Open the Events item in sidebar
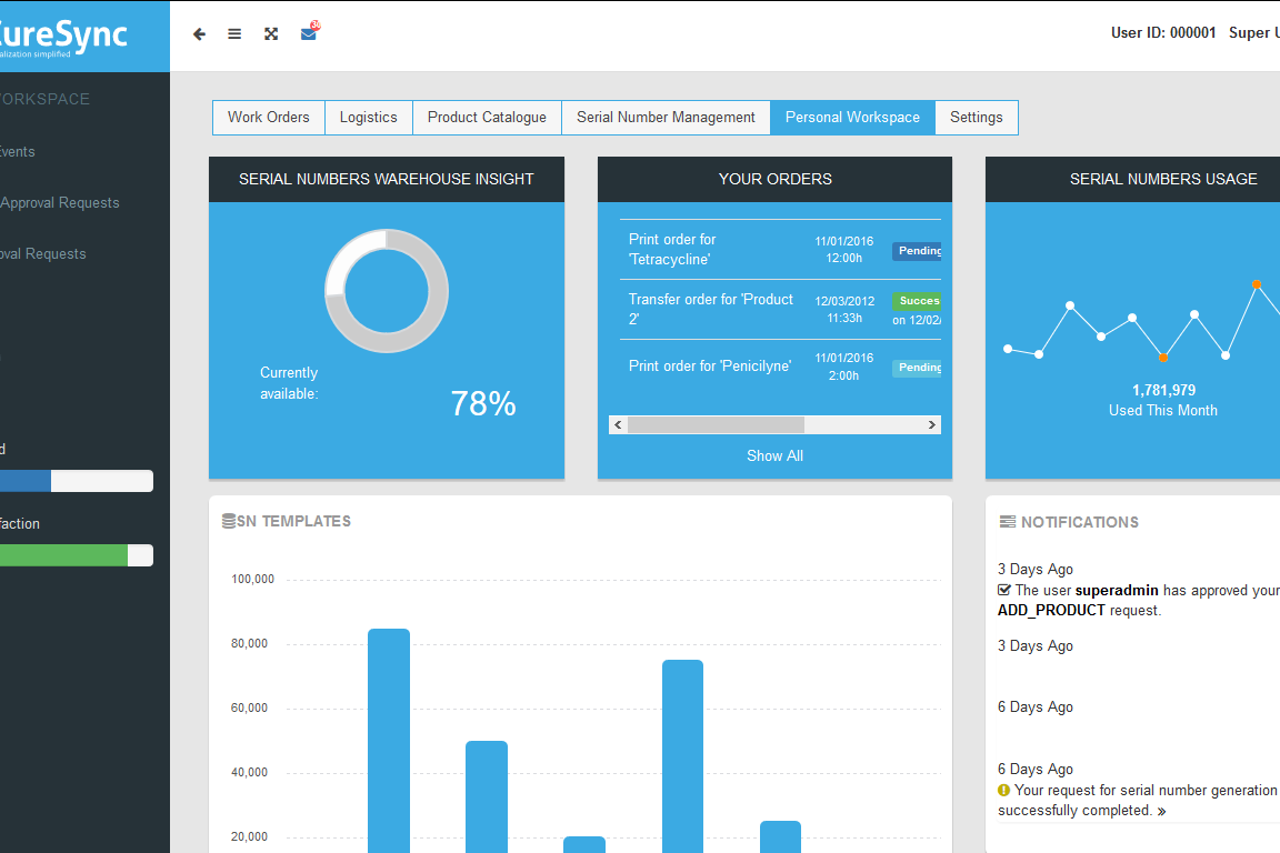 coord(17,152)
